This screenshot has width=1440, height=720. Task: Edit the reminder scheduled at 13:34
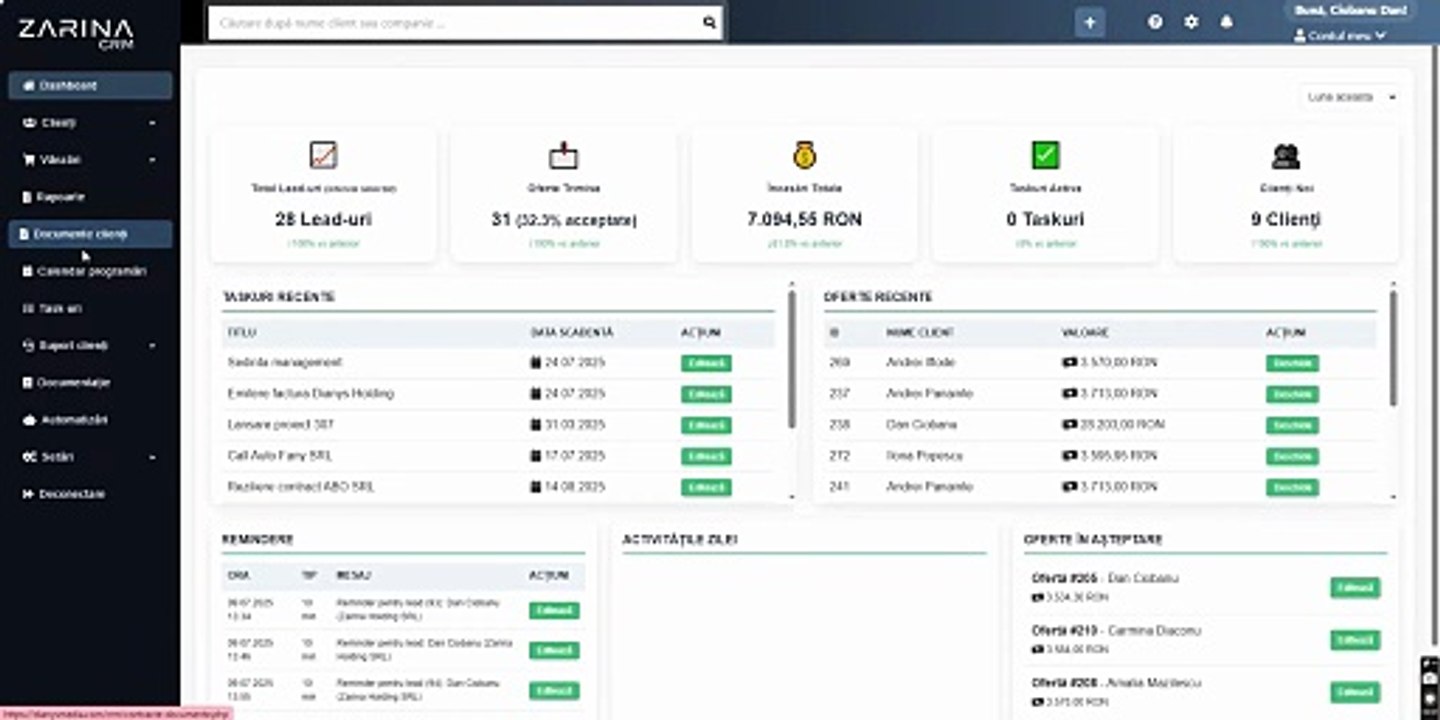coord(554,610)
